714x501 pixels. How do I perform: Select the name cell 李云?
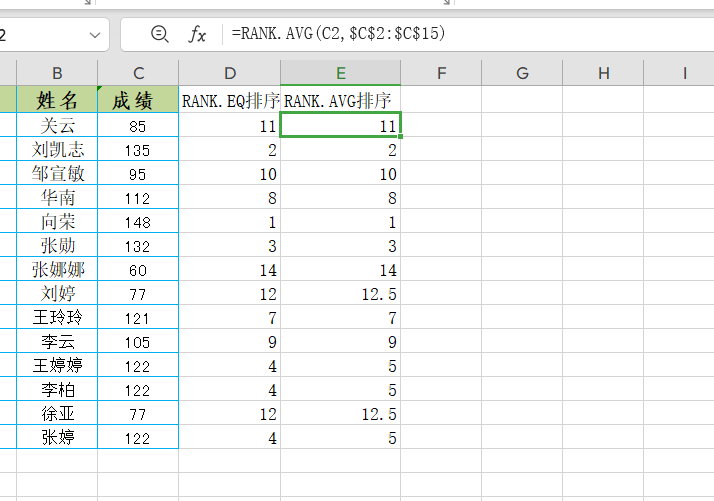(57, 342)
